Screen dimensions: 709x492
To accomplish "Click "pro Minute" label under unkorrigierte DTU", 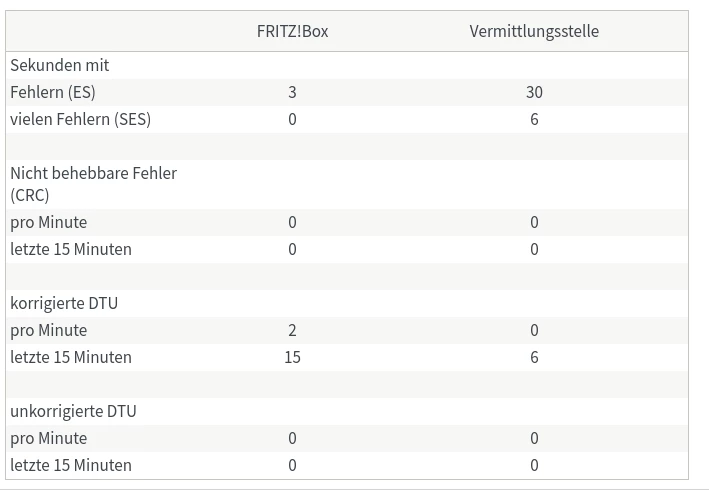I will pos(49,438).
